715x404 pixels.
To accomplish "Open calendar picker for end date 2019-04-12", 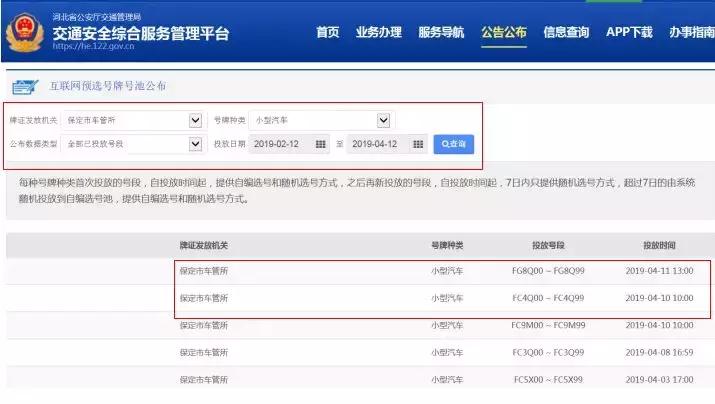I will pyautogui.click(x=418, y=144).
